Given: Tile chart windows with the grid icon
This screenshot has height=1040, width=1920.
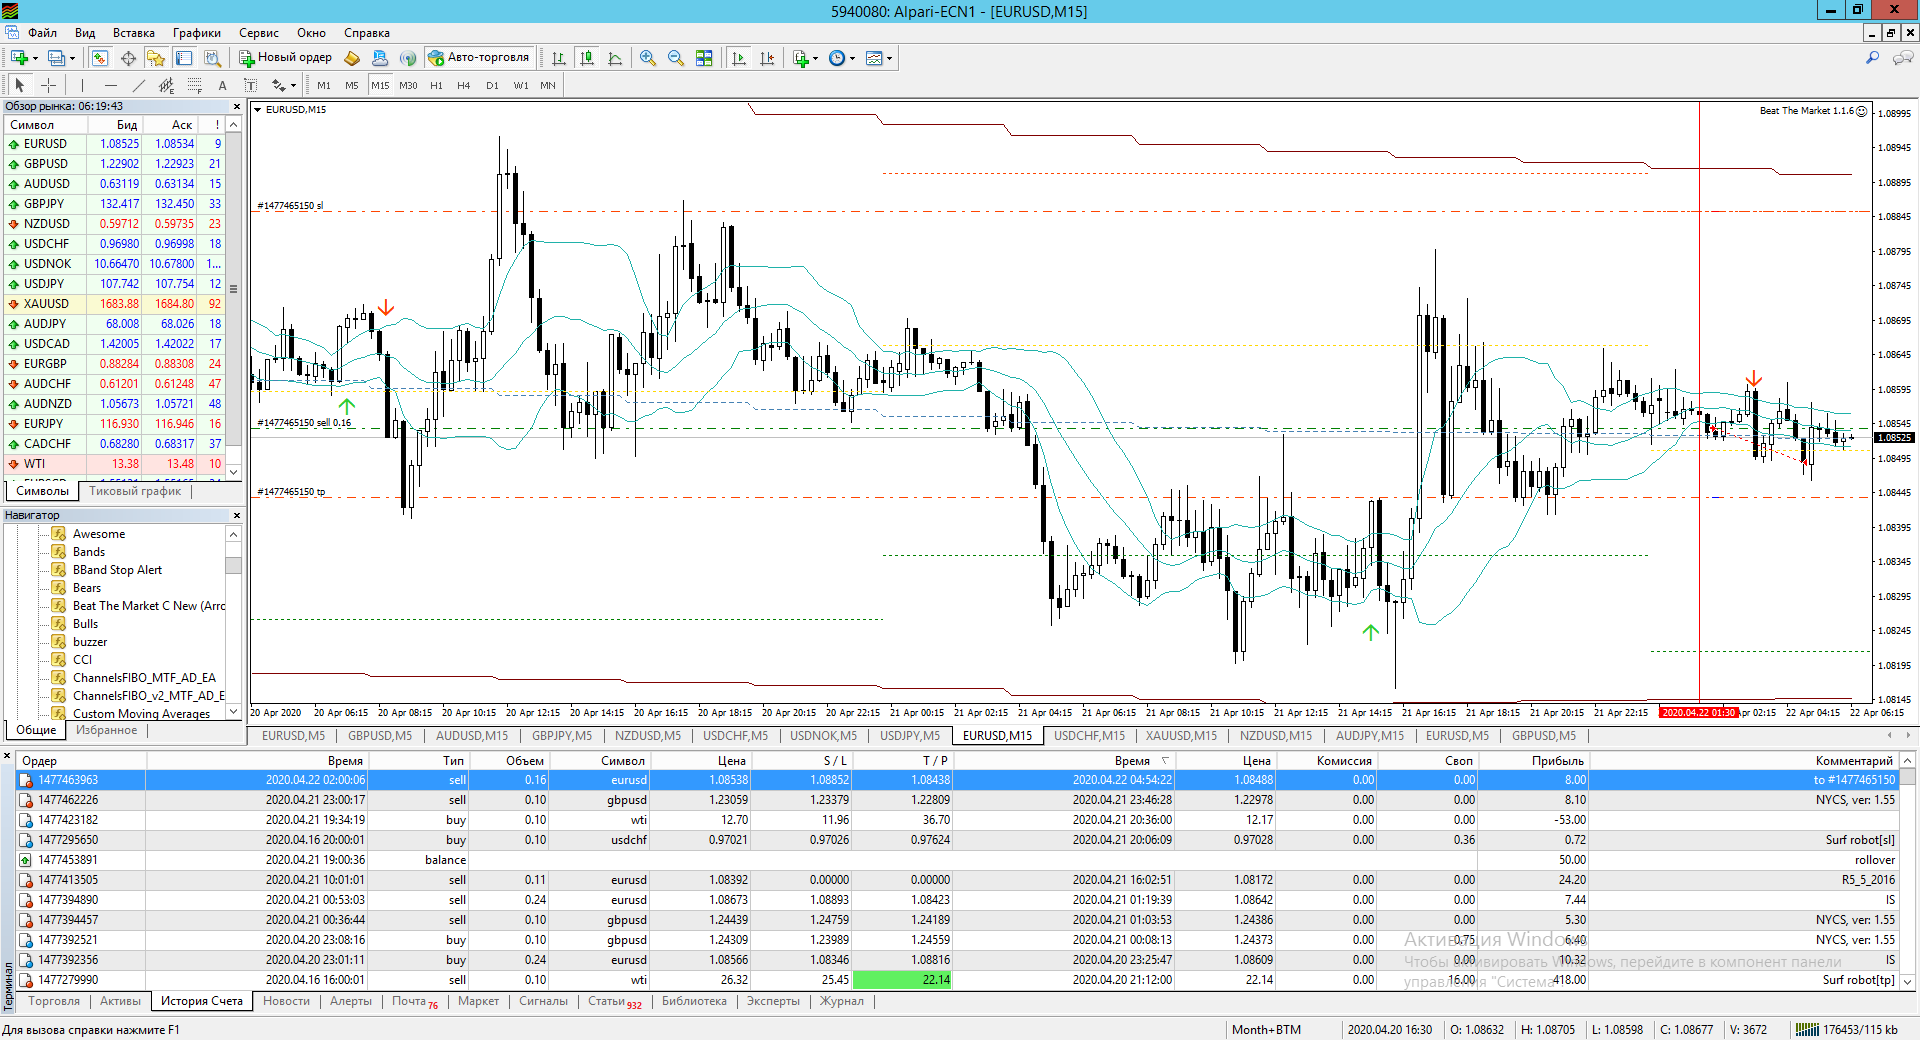Looking at the screenshot, I should [x=704, y=58].
